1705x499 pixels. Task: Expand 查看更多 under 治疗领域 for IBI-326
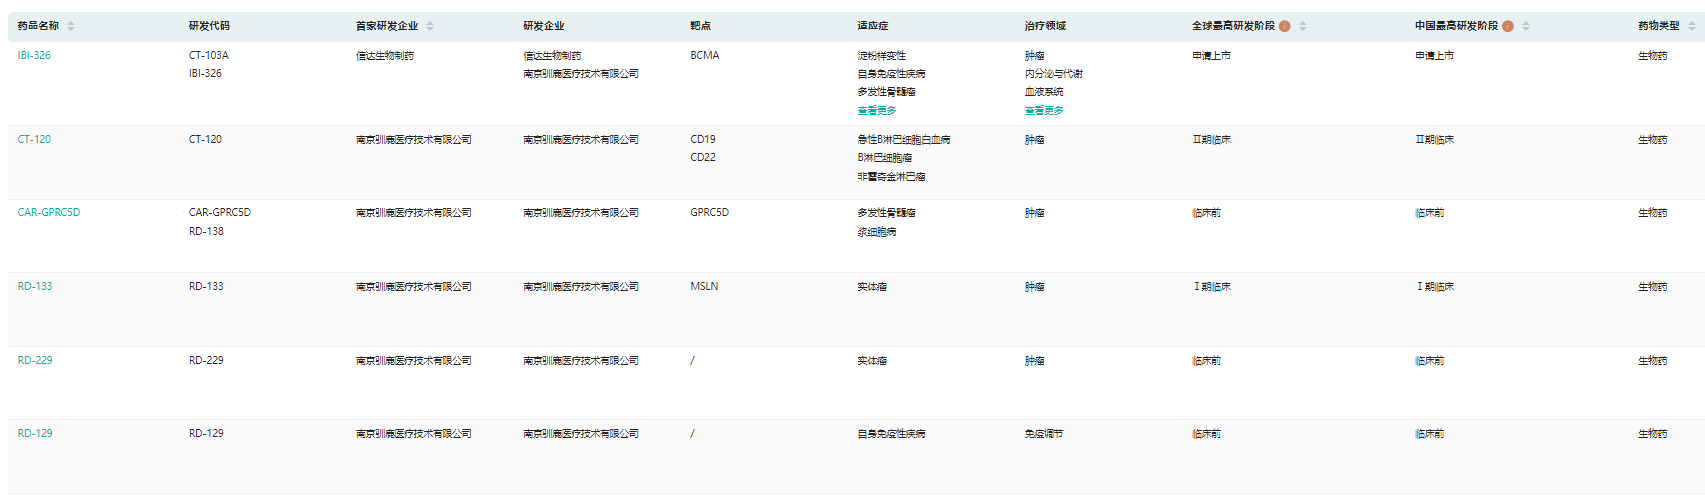(x=1044, y=111)
